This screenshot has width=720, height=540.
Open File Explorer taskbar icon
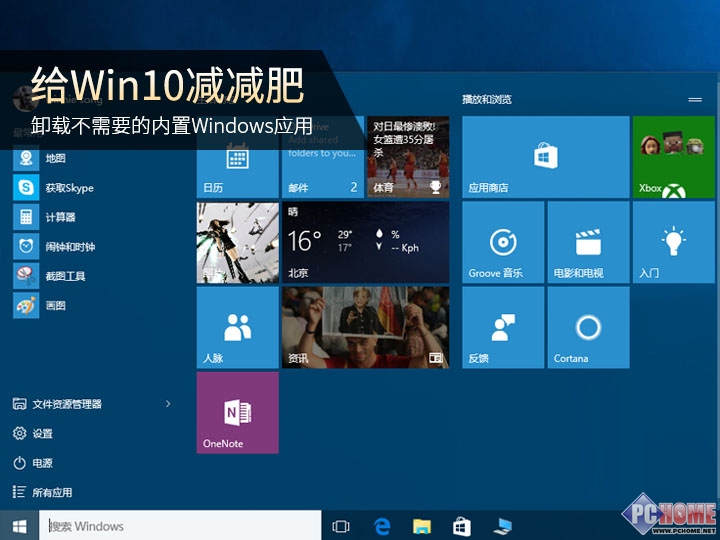point(422,526)
